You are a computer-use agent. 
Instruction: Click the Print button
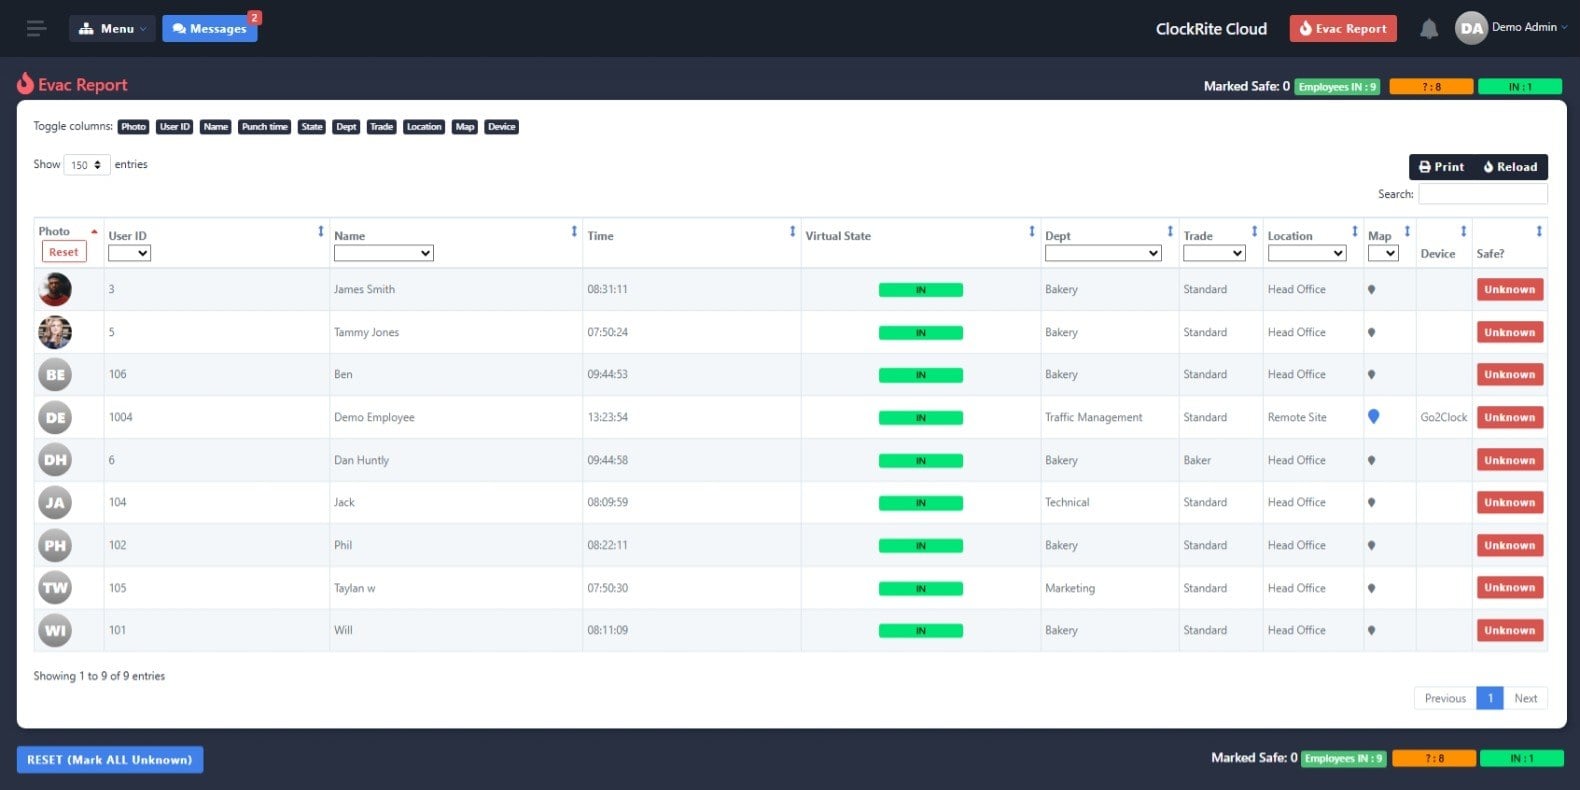[x=1441, y=167]
